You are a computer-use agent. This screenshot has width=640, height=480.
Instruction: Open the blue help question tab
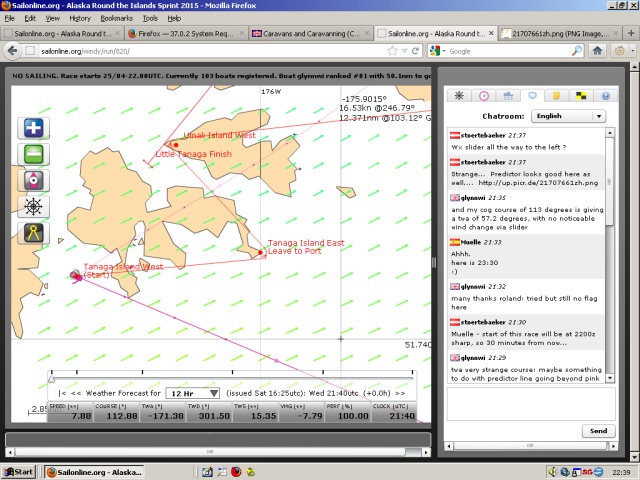tap(605, 96)
